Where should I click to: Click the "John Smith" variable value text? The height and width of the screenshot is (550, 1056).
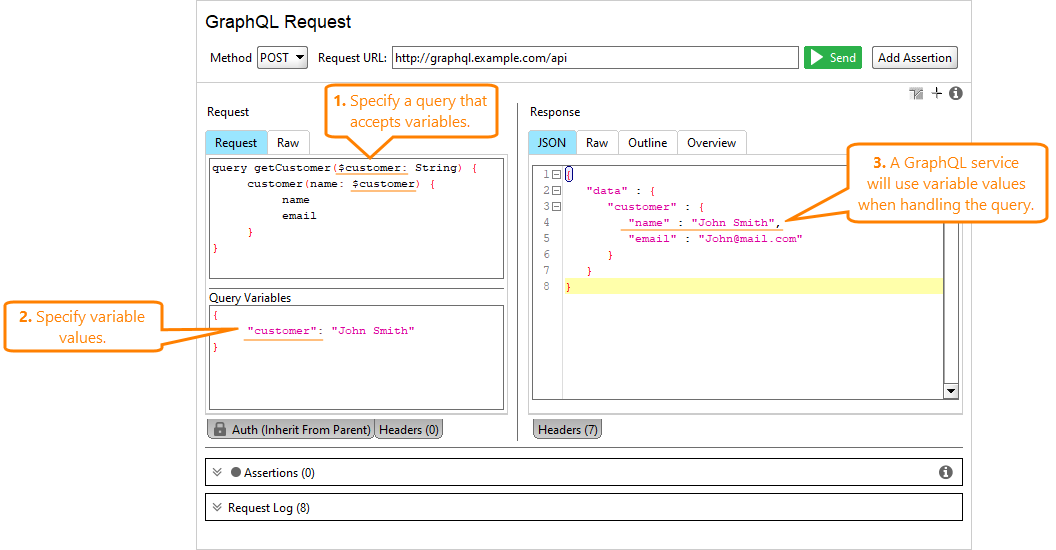pyautogui.click(x=372, y=331)
